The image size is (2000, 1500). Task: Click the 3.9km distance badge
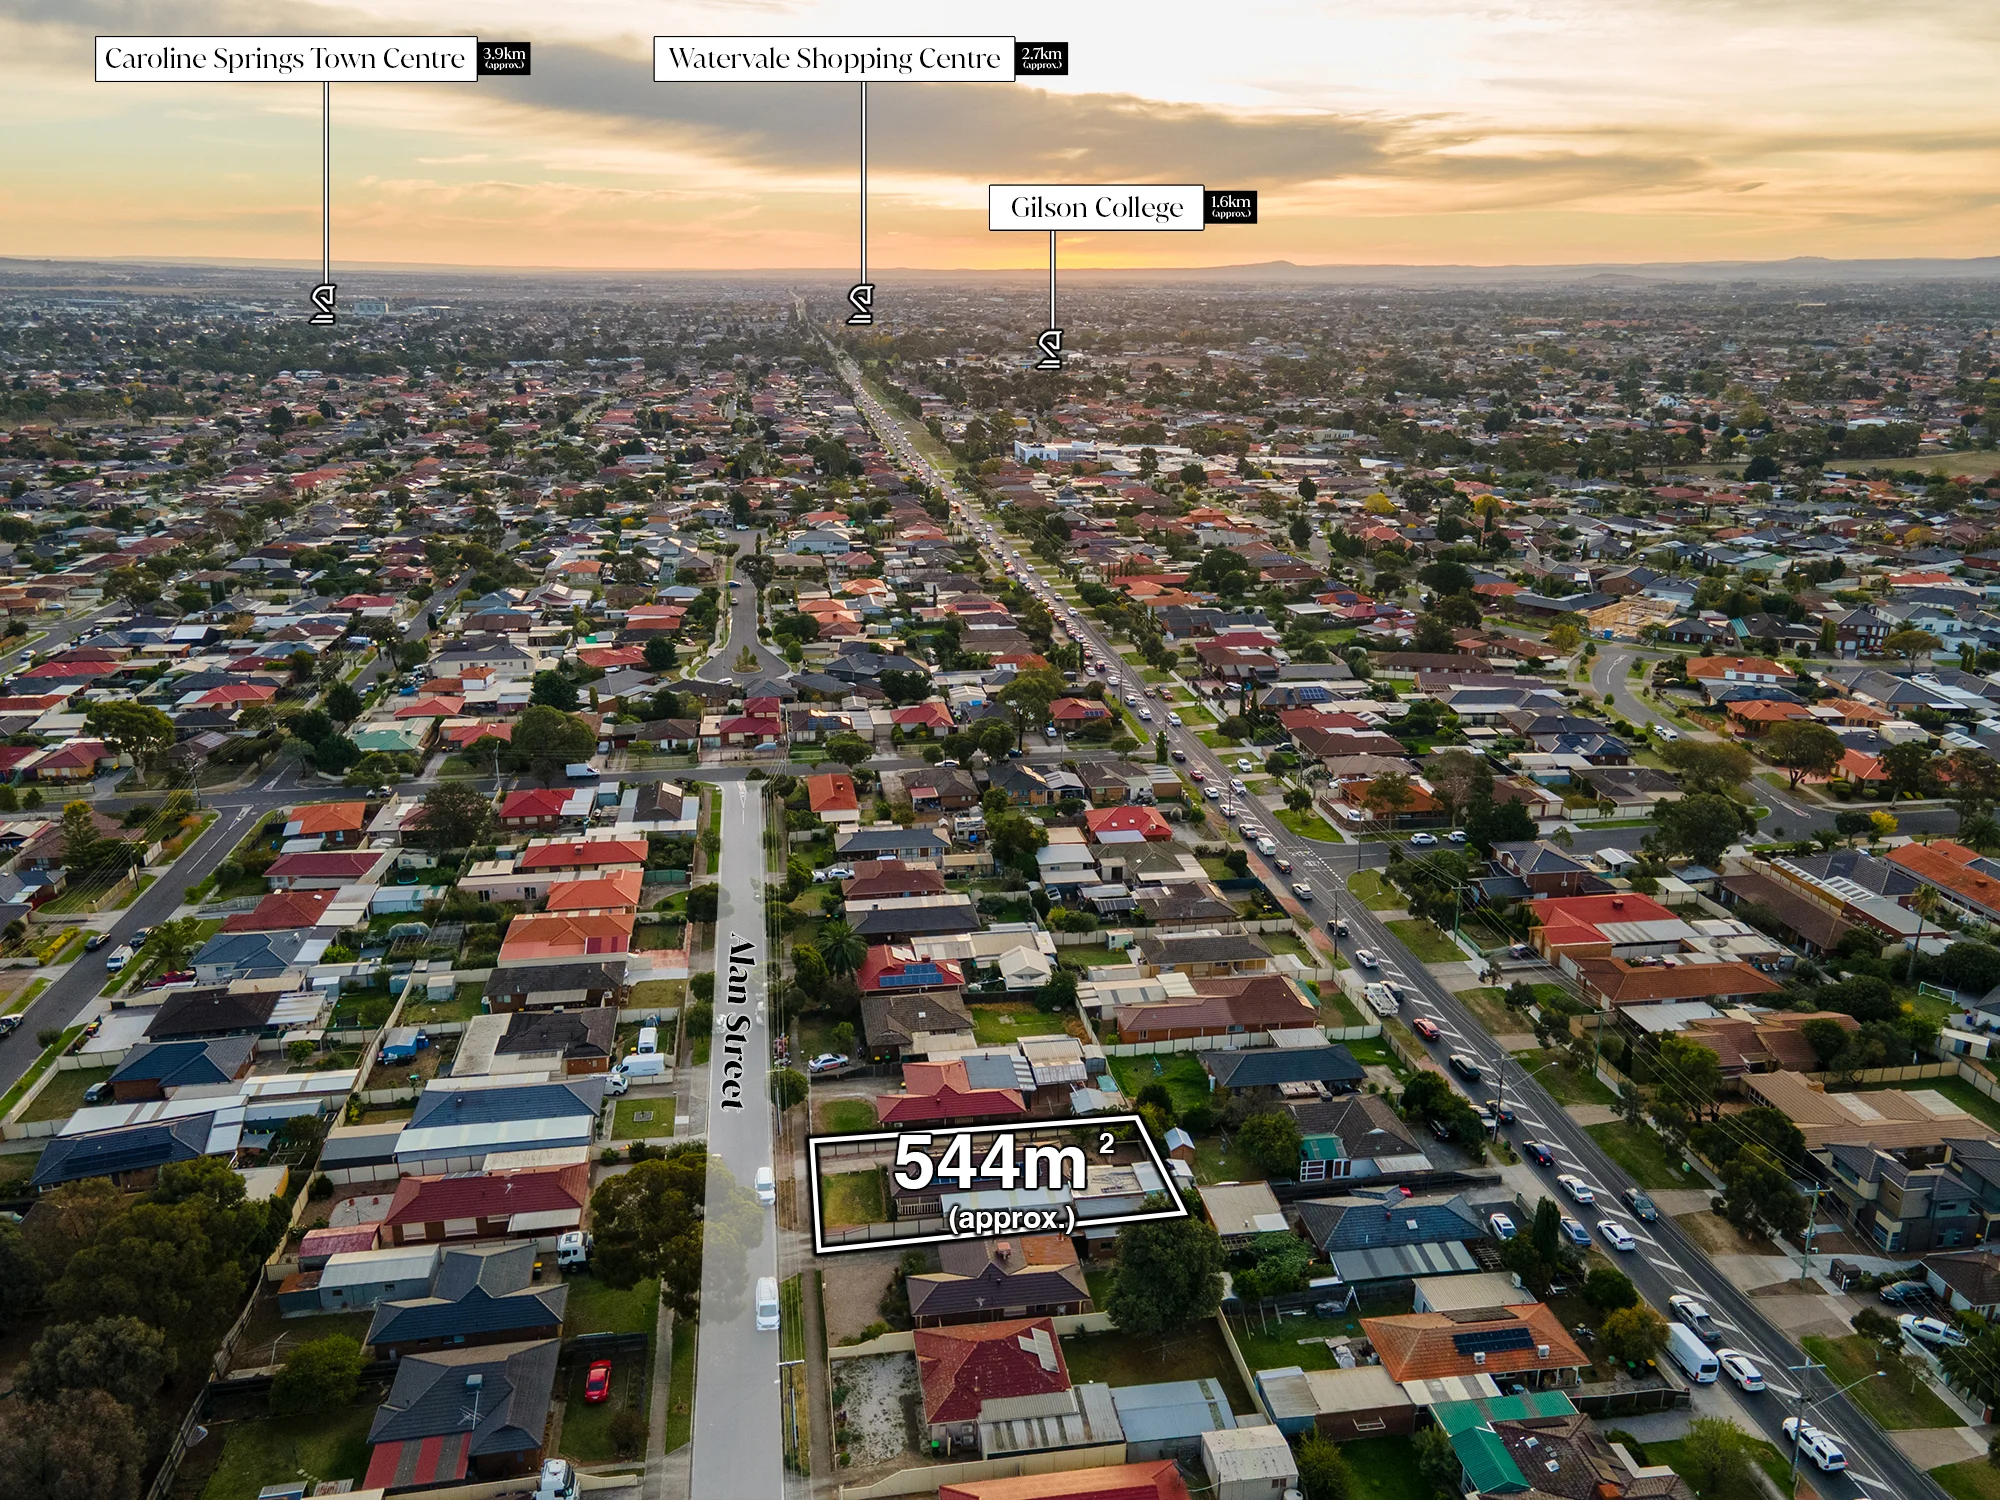pyautogui.click(x=504, y=58)
